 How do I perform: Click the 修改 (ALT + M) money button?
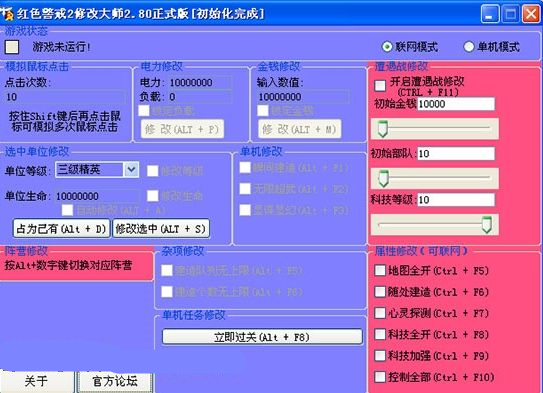[x=300, y=129]
